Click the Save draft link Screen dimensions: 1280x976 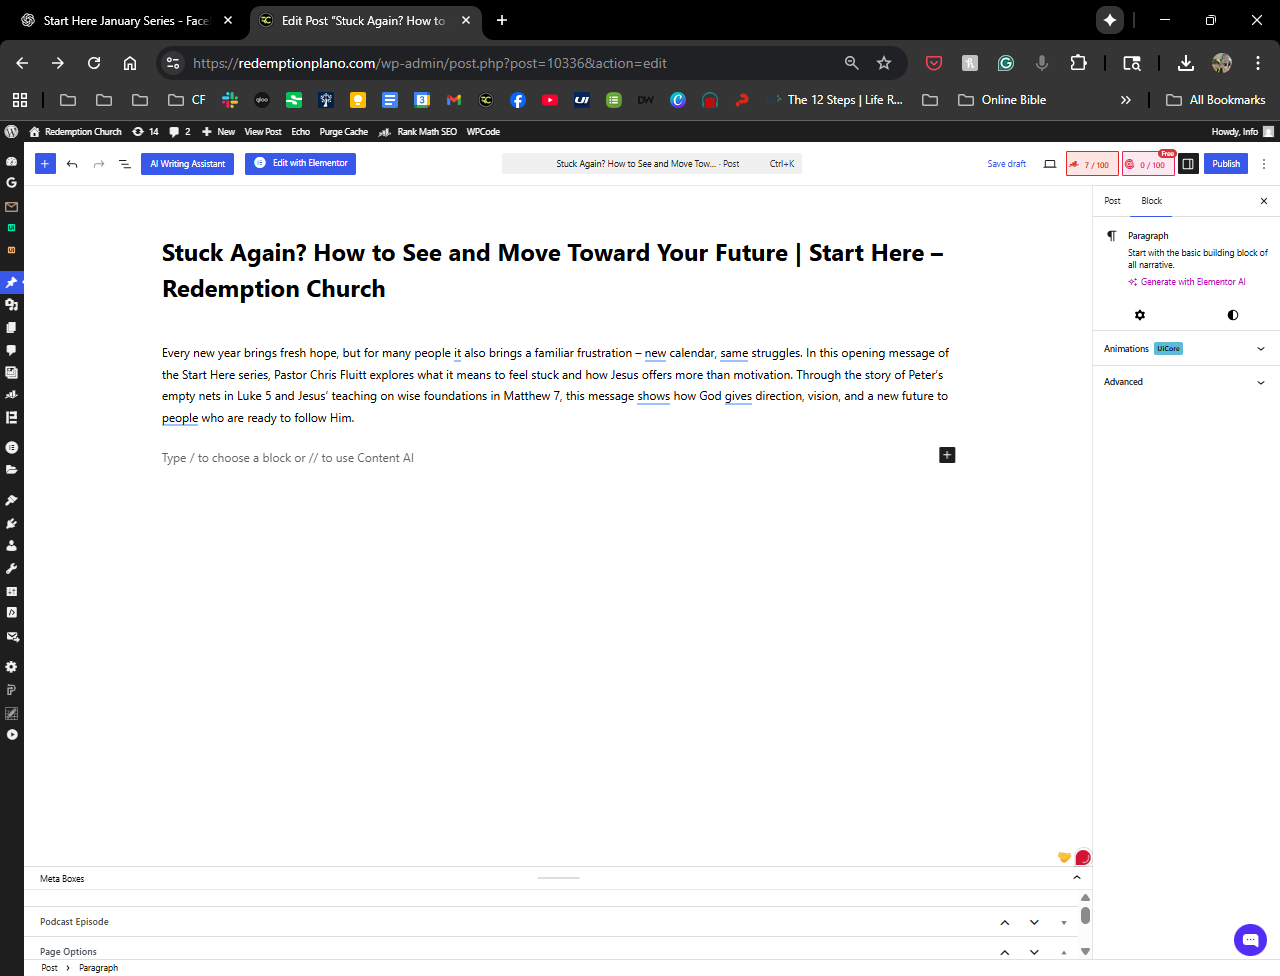point(1006,164)
